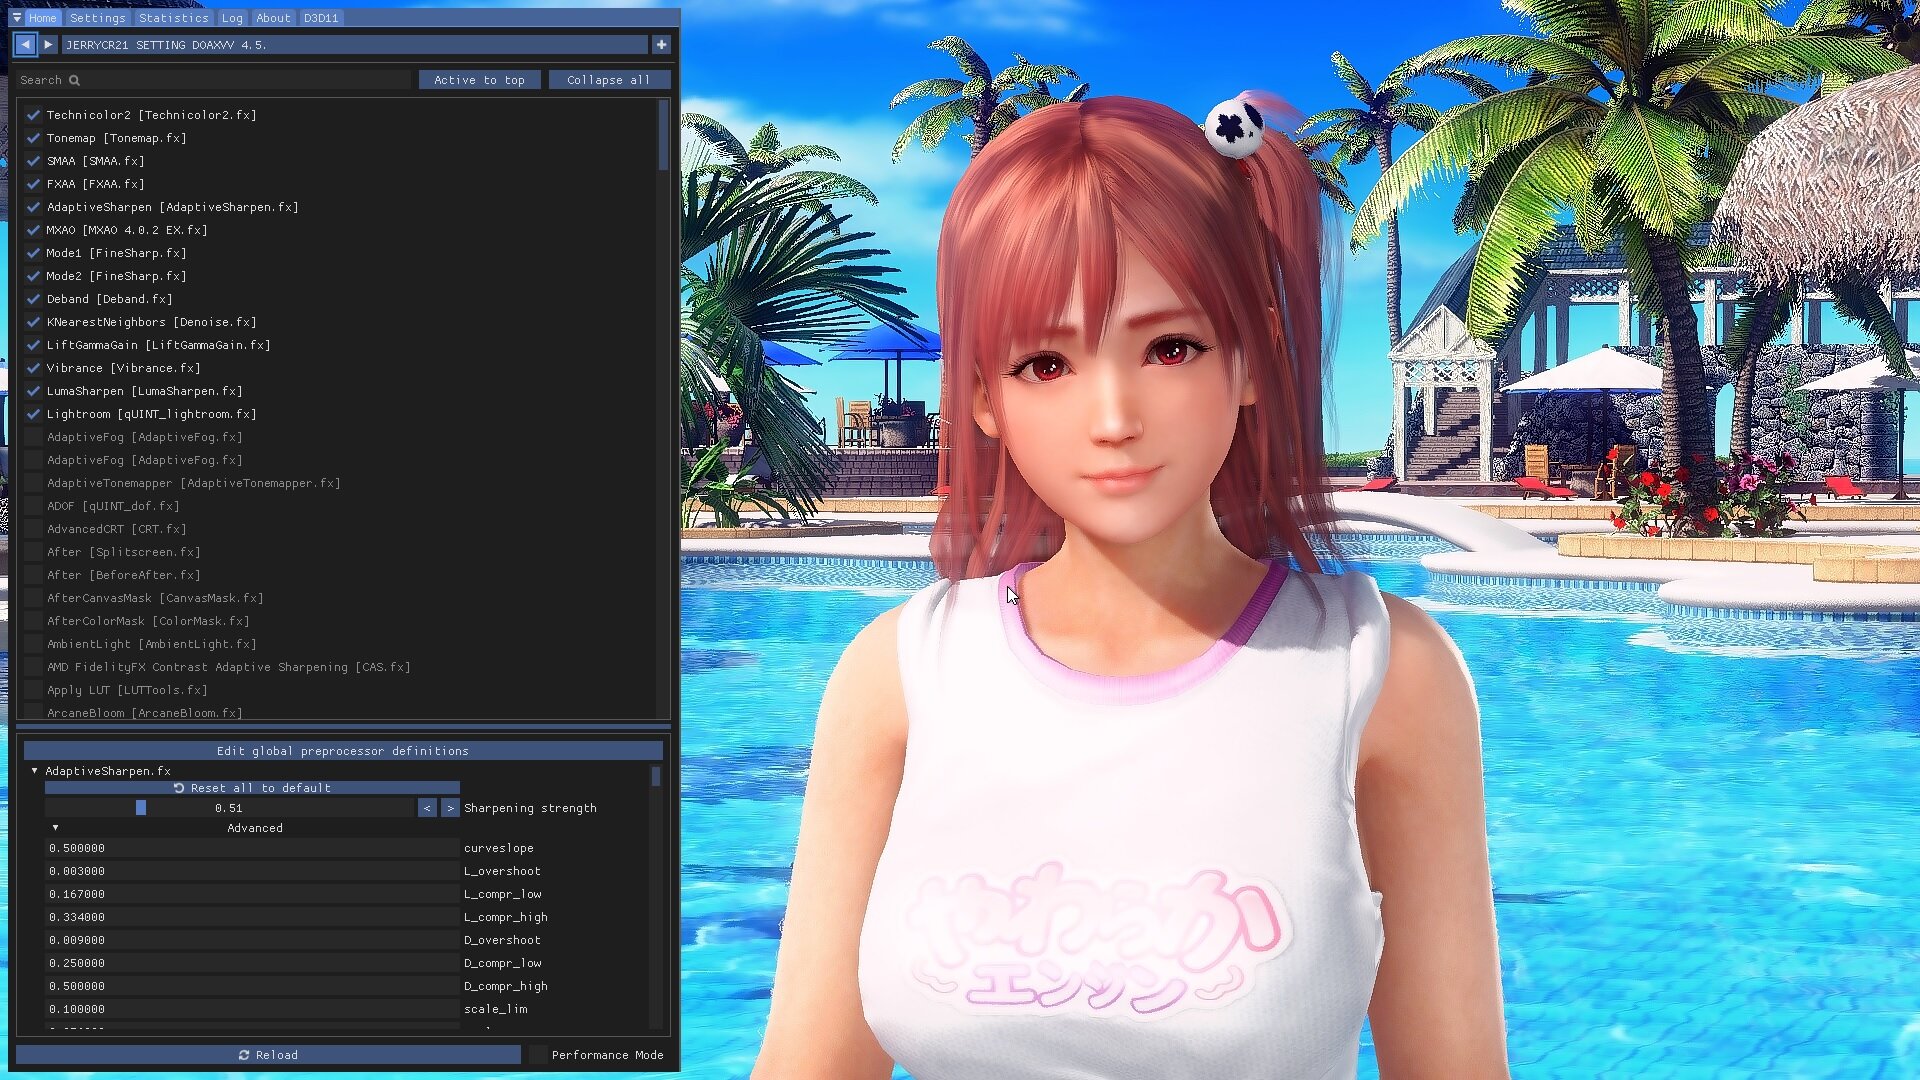Image resolution: width=1920 pixels, height=1080 pixels.
Task: Click the Reload button
Action: click(x=268, y=1055)
